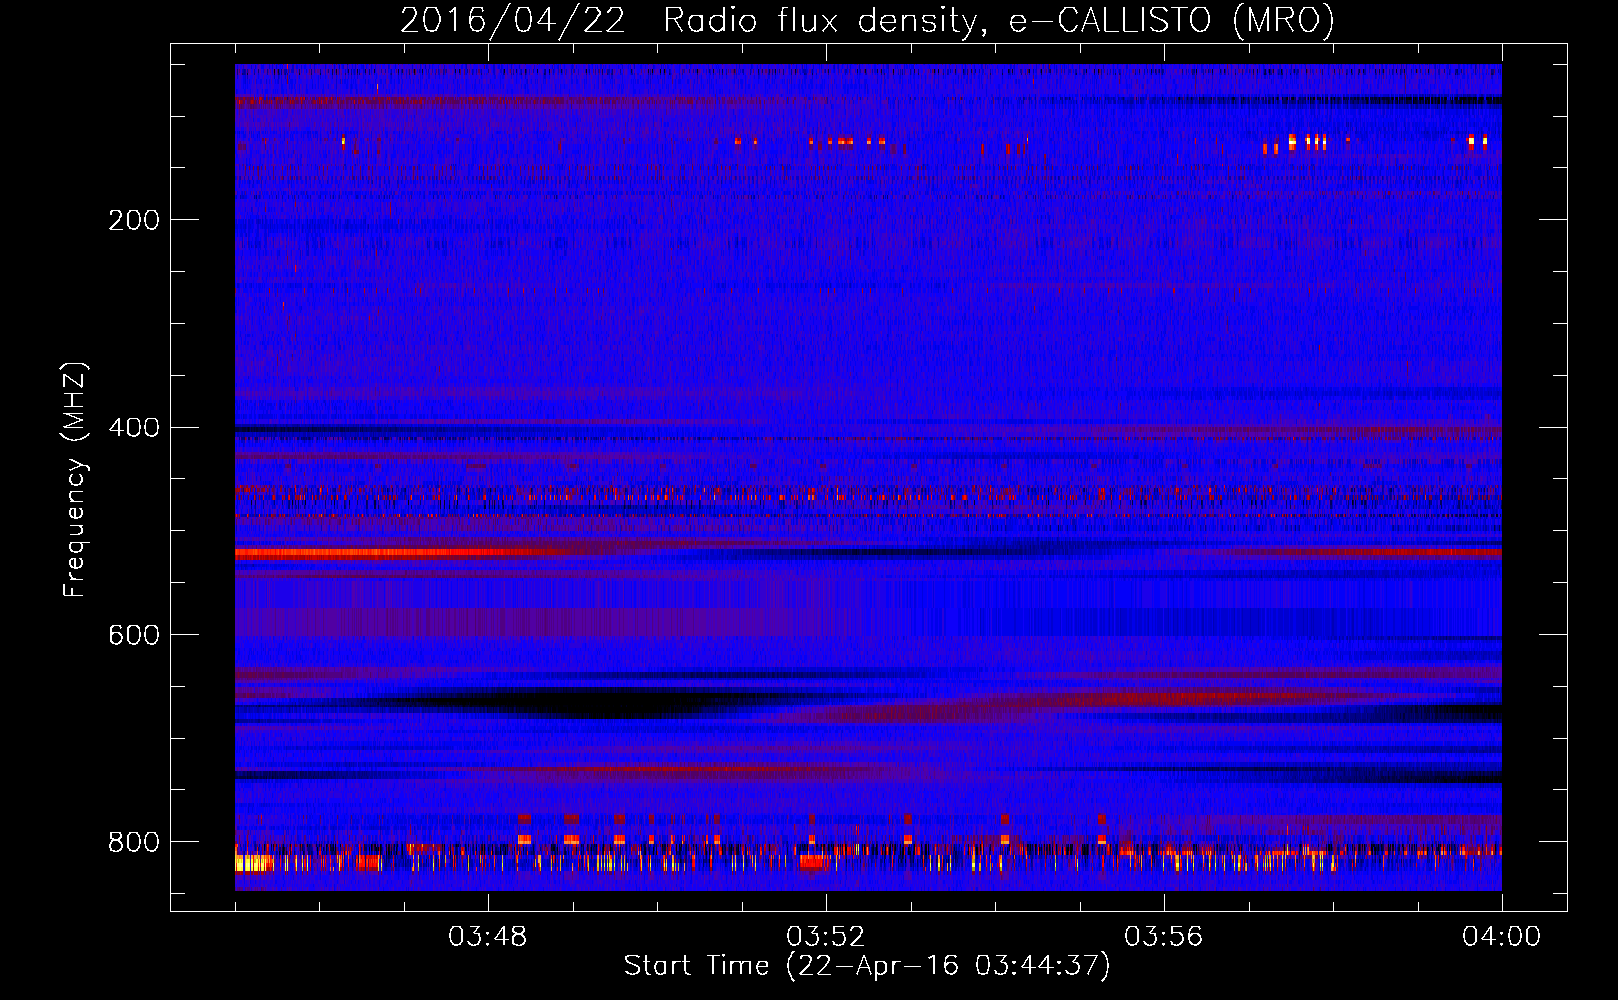This screenshot has width=1618, height=1000.
Task: Click the 600 frequency tick label
Action: [134, 636]
